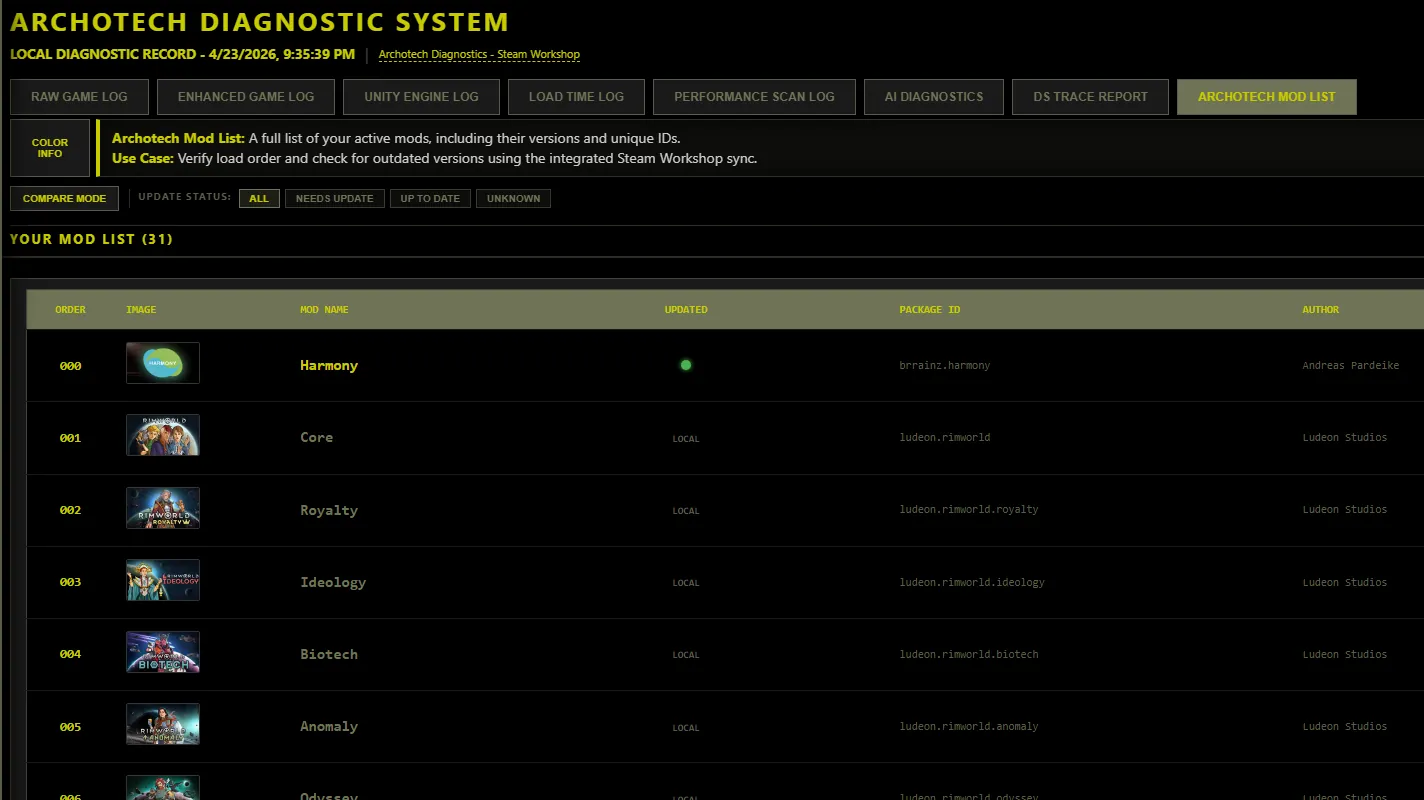Filter mods by Up To Date status
Viewport: 1424px width, 800px height.
[430, 198]
